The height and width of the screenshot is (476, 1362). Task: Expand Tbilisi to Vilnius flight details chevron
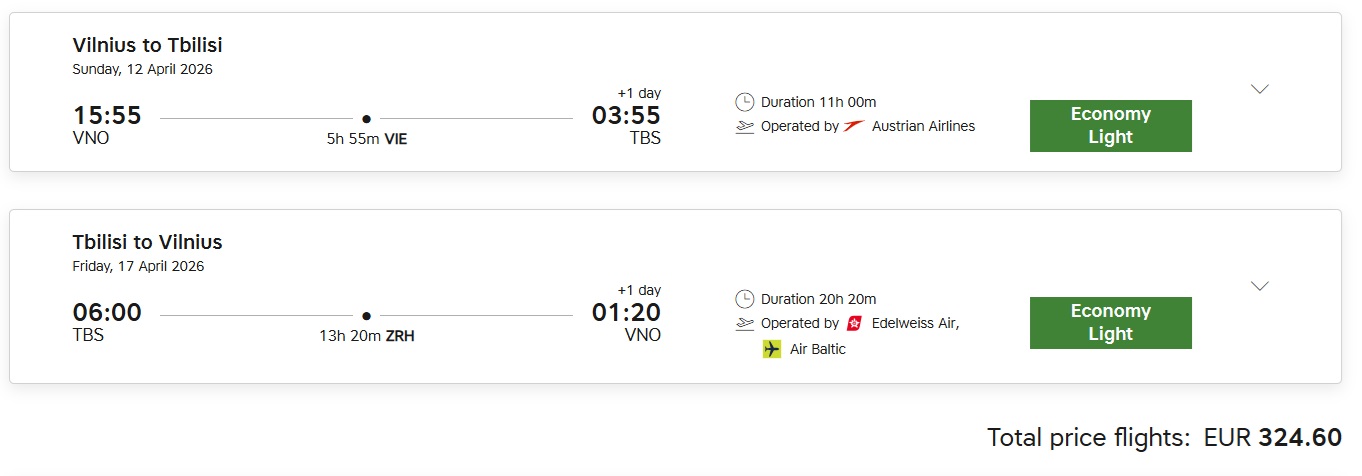click(x=1260, y=286)
